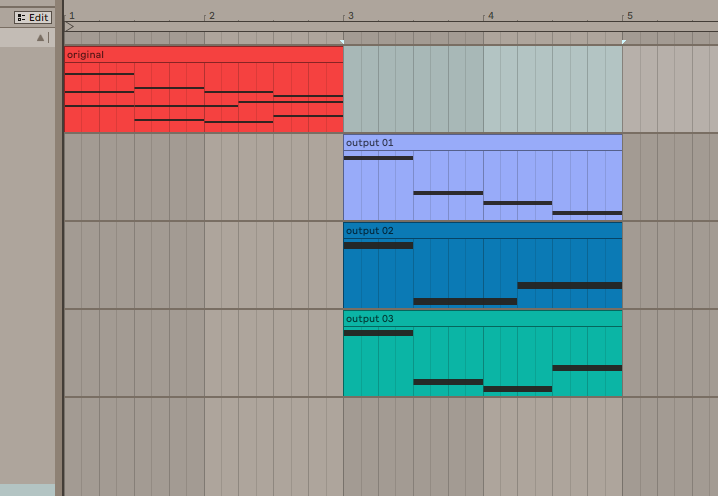Select the red 'original' MIDI clip
Image resolution: width=718 pixels, height=496 pixels.
pyautogui.click(x=204, y=89)
